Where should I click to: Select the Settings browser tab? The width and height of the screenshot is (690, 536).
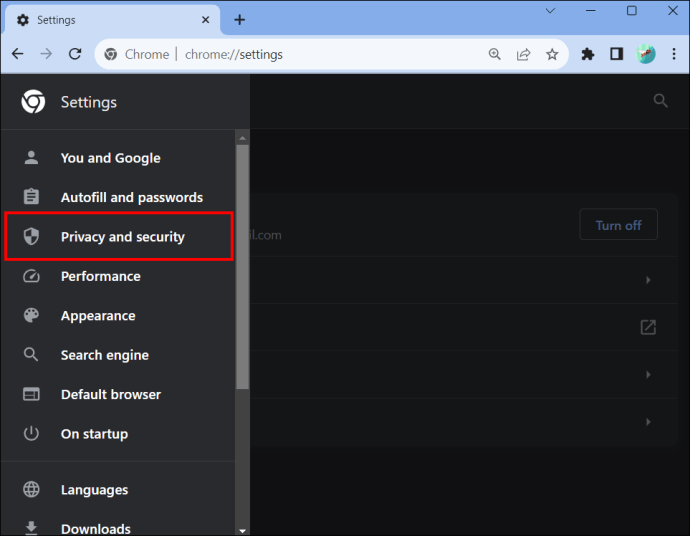(x=112, y=20)
